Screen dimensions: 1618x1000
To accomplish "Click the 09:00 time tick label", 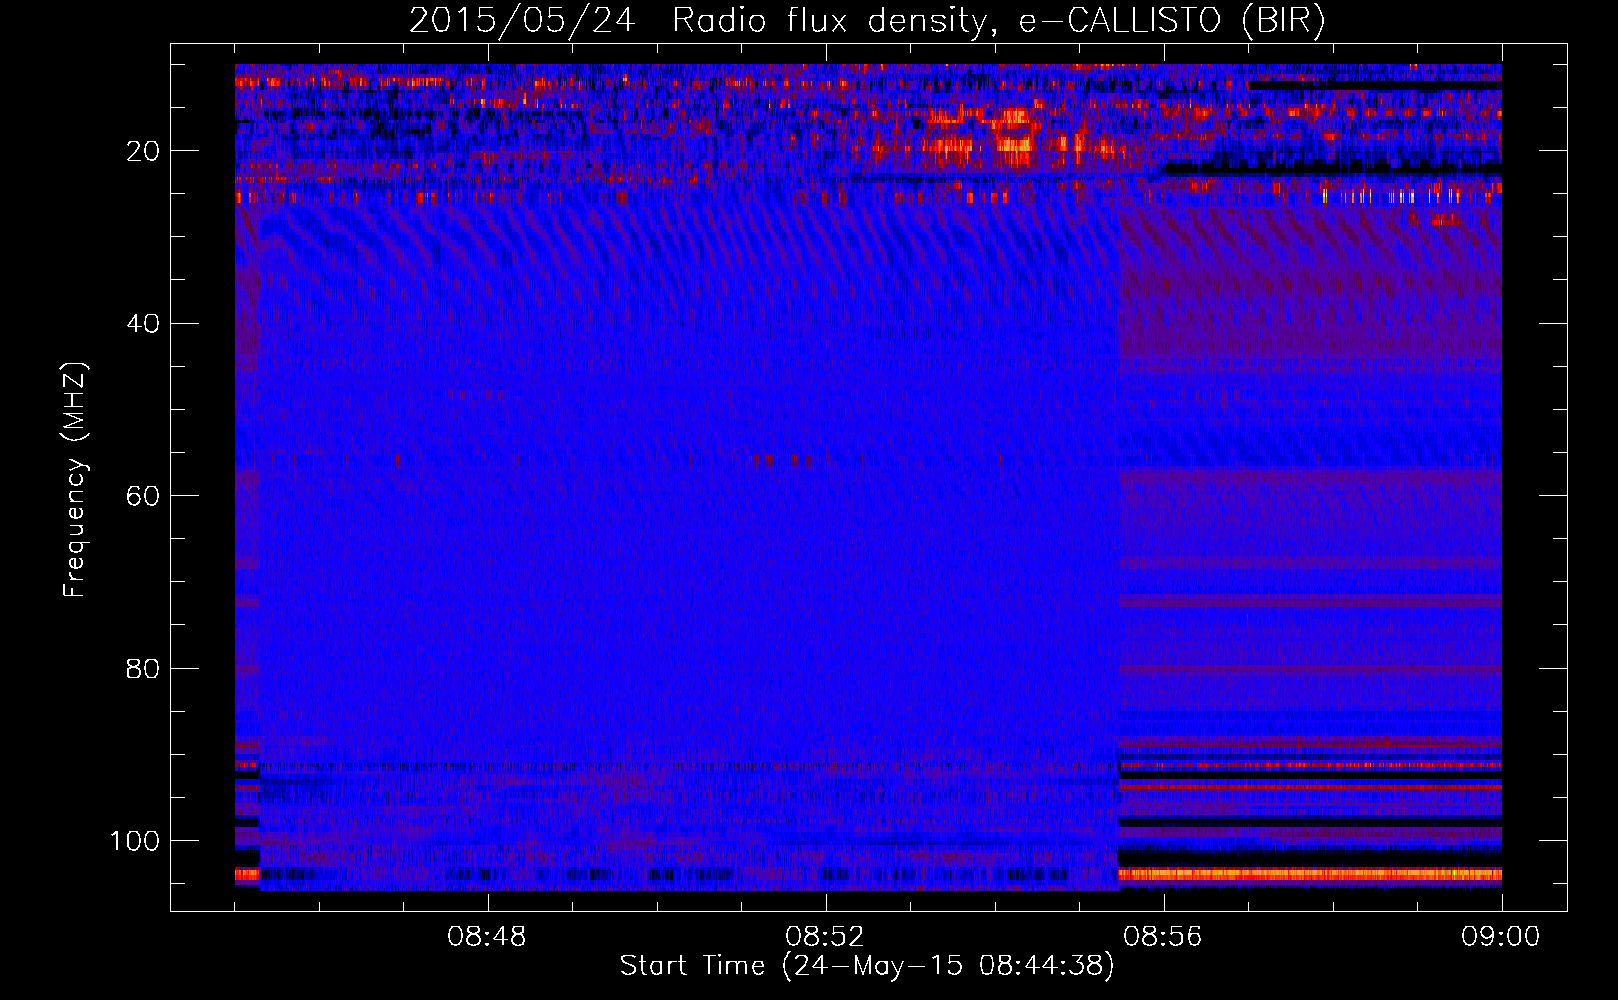I will (1501, 937).
